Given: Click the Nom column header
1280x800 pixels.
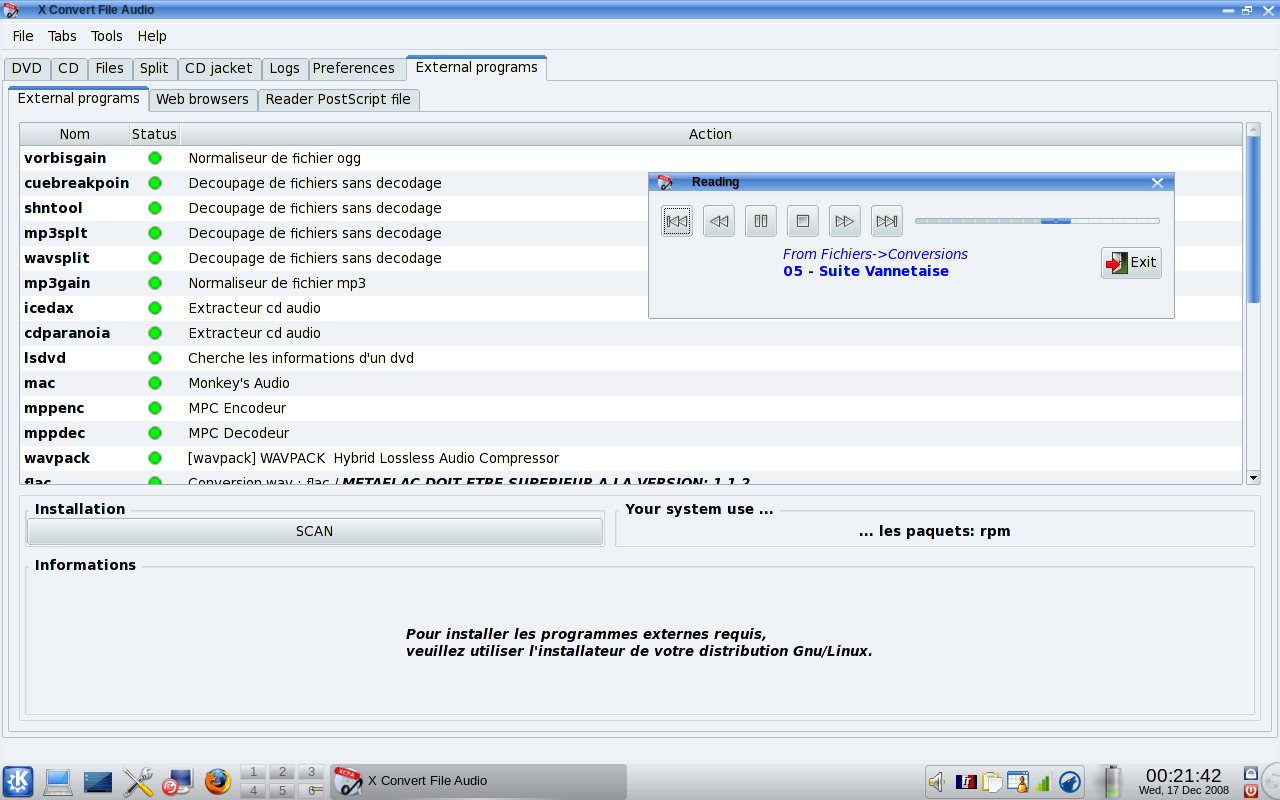Looking at the screenshot, I should click(x=75, y=134).
